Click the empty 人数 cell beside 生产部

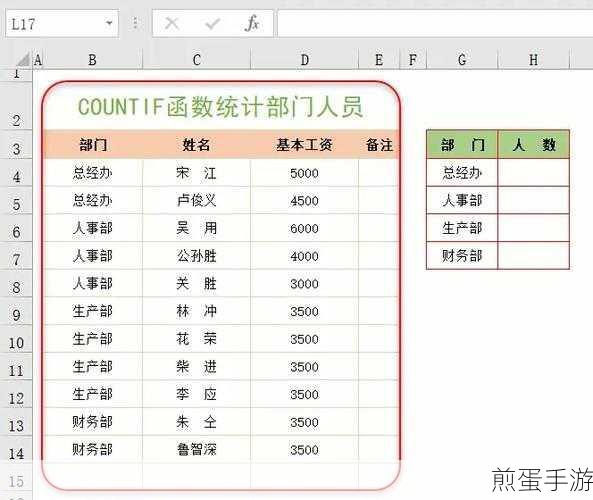[x=534, y=228]
